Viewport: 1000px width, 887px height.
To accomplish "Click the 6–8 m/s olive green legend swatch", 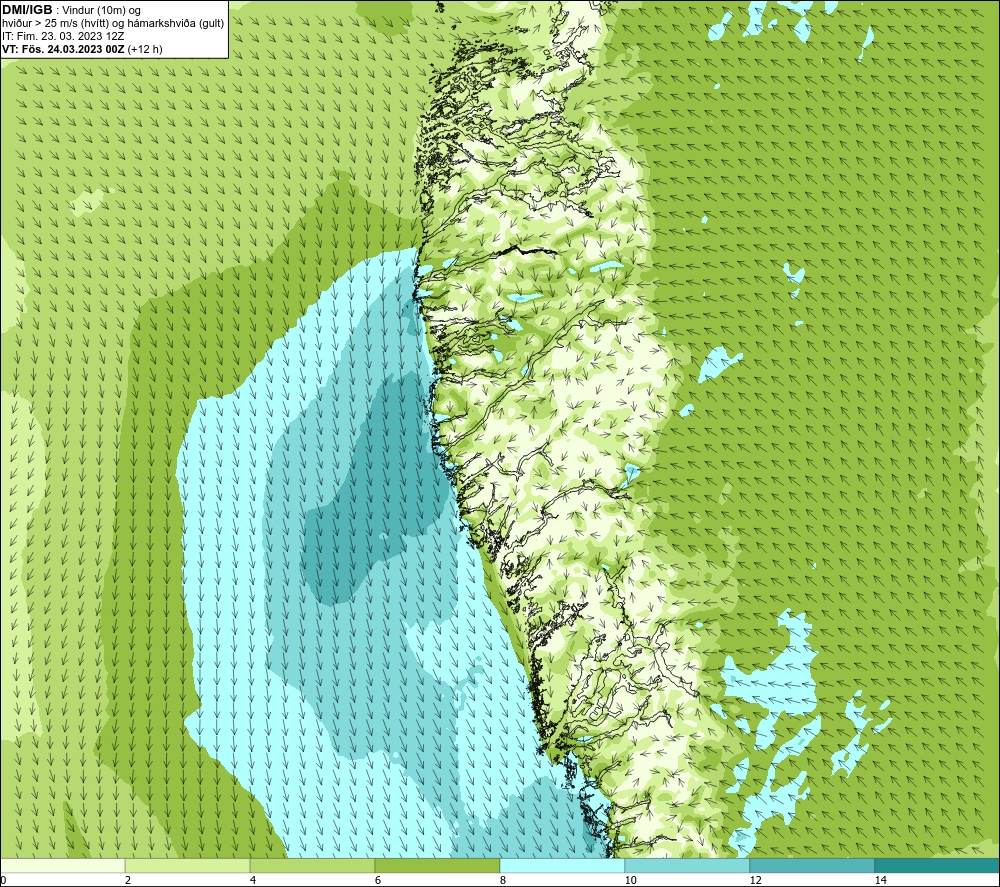I will point(438,865).
